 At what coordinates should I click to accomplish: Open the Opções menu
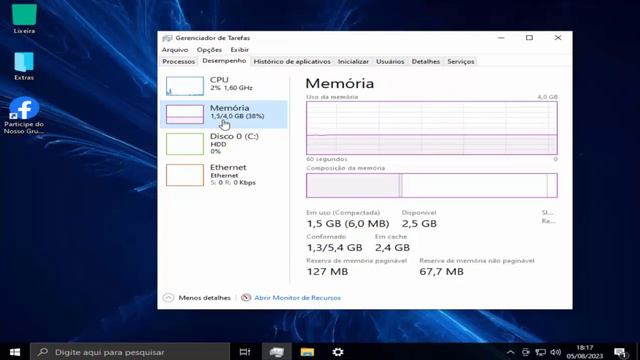point(209,50)
